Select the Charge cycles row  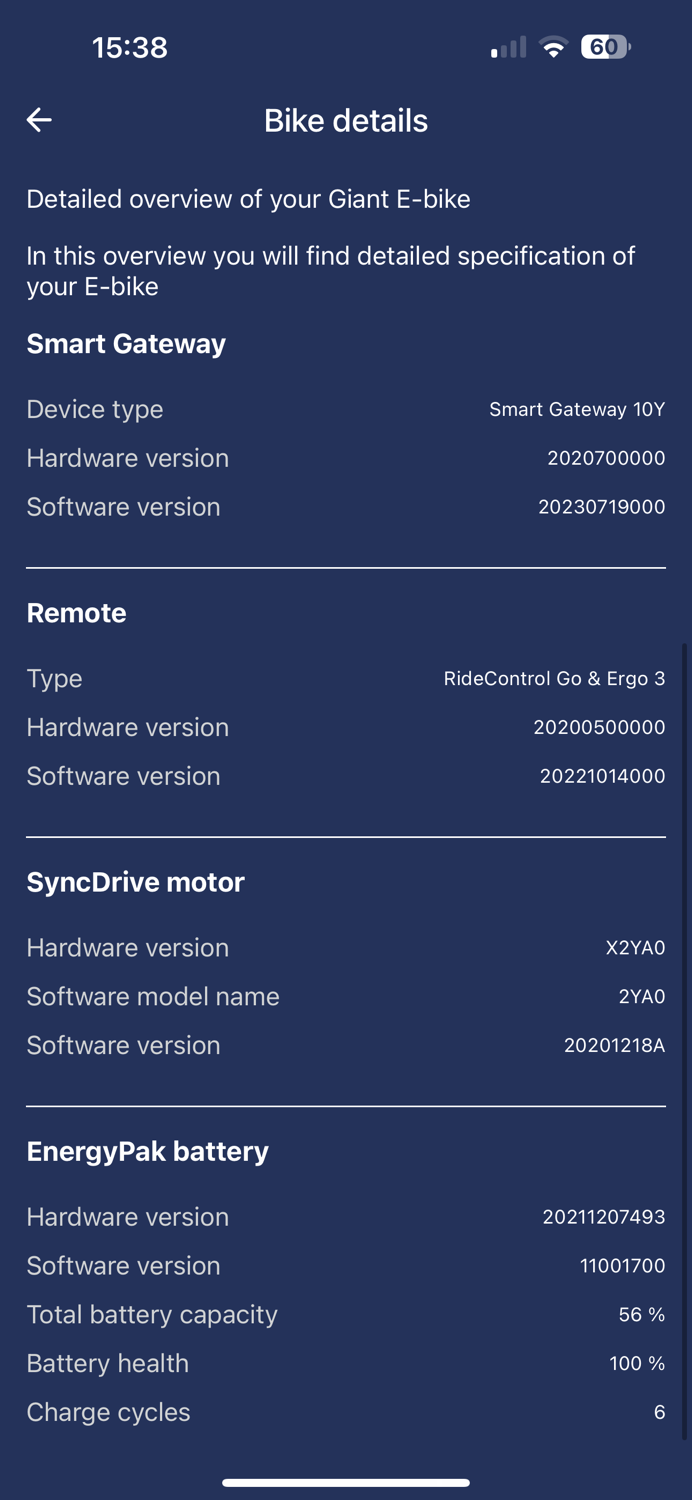point(346,1412)
